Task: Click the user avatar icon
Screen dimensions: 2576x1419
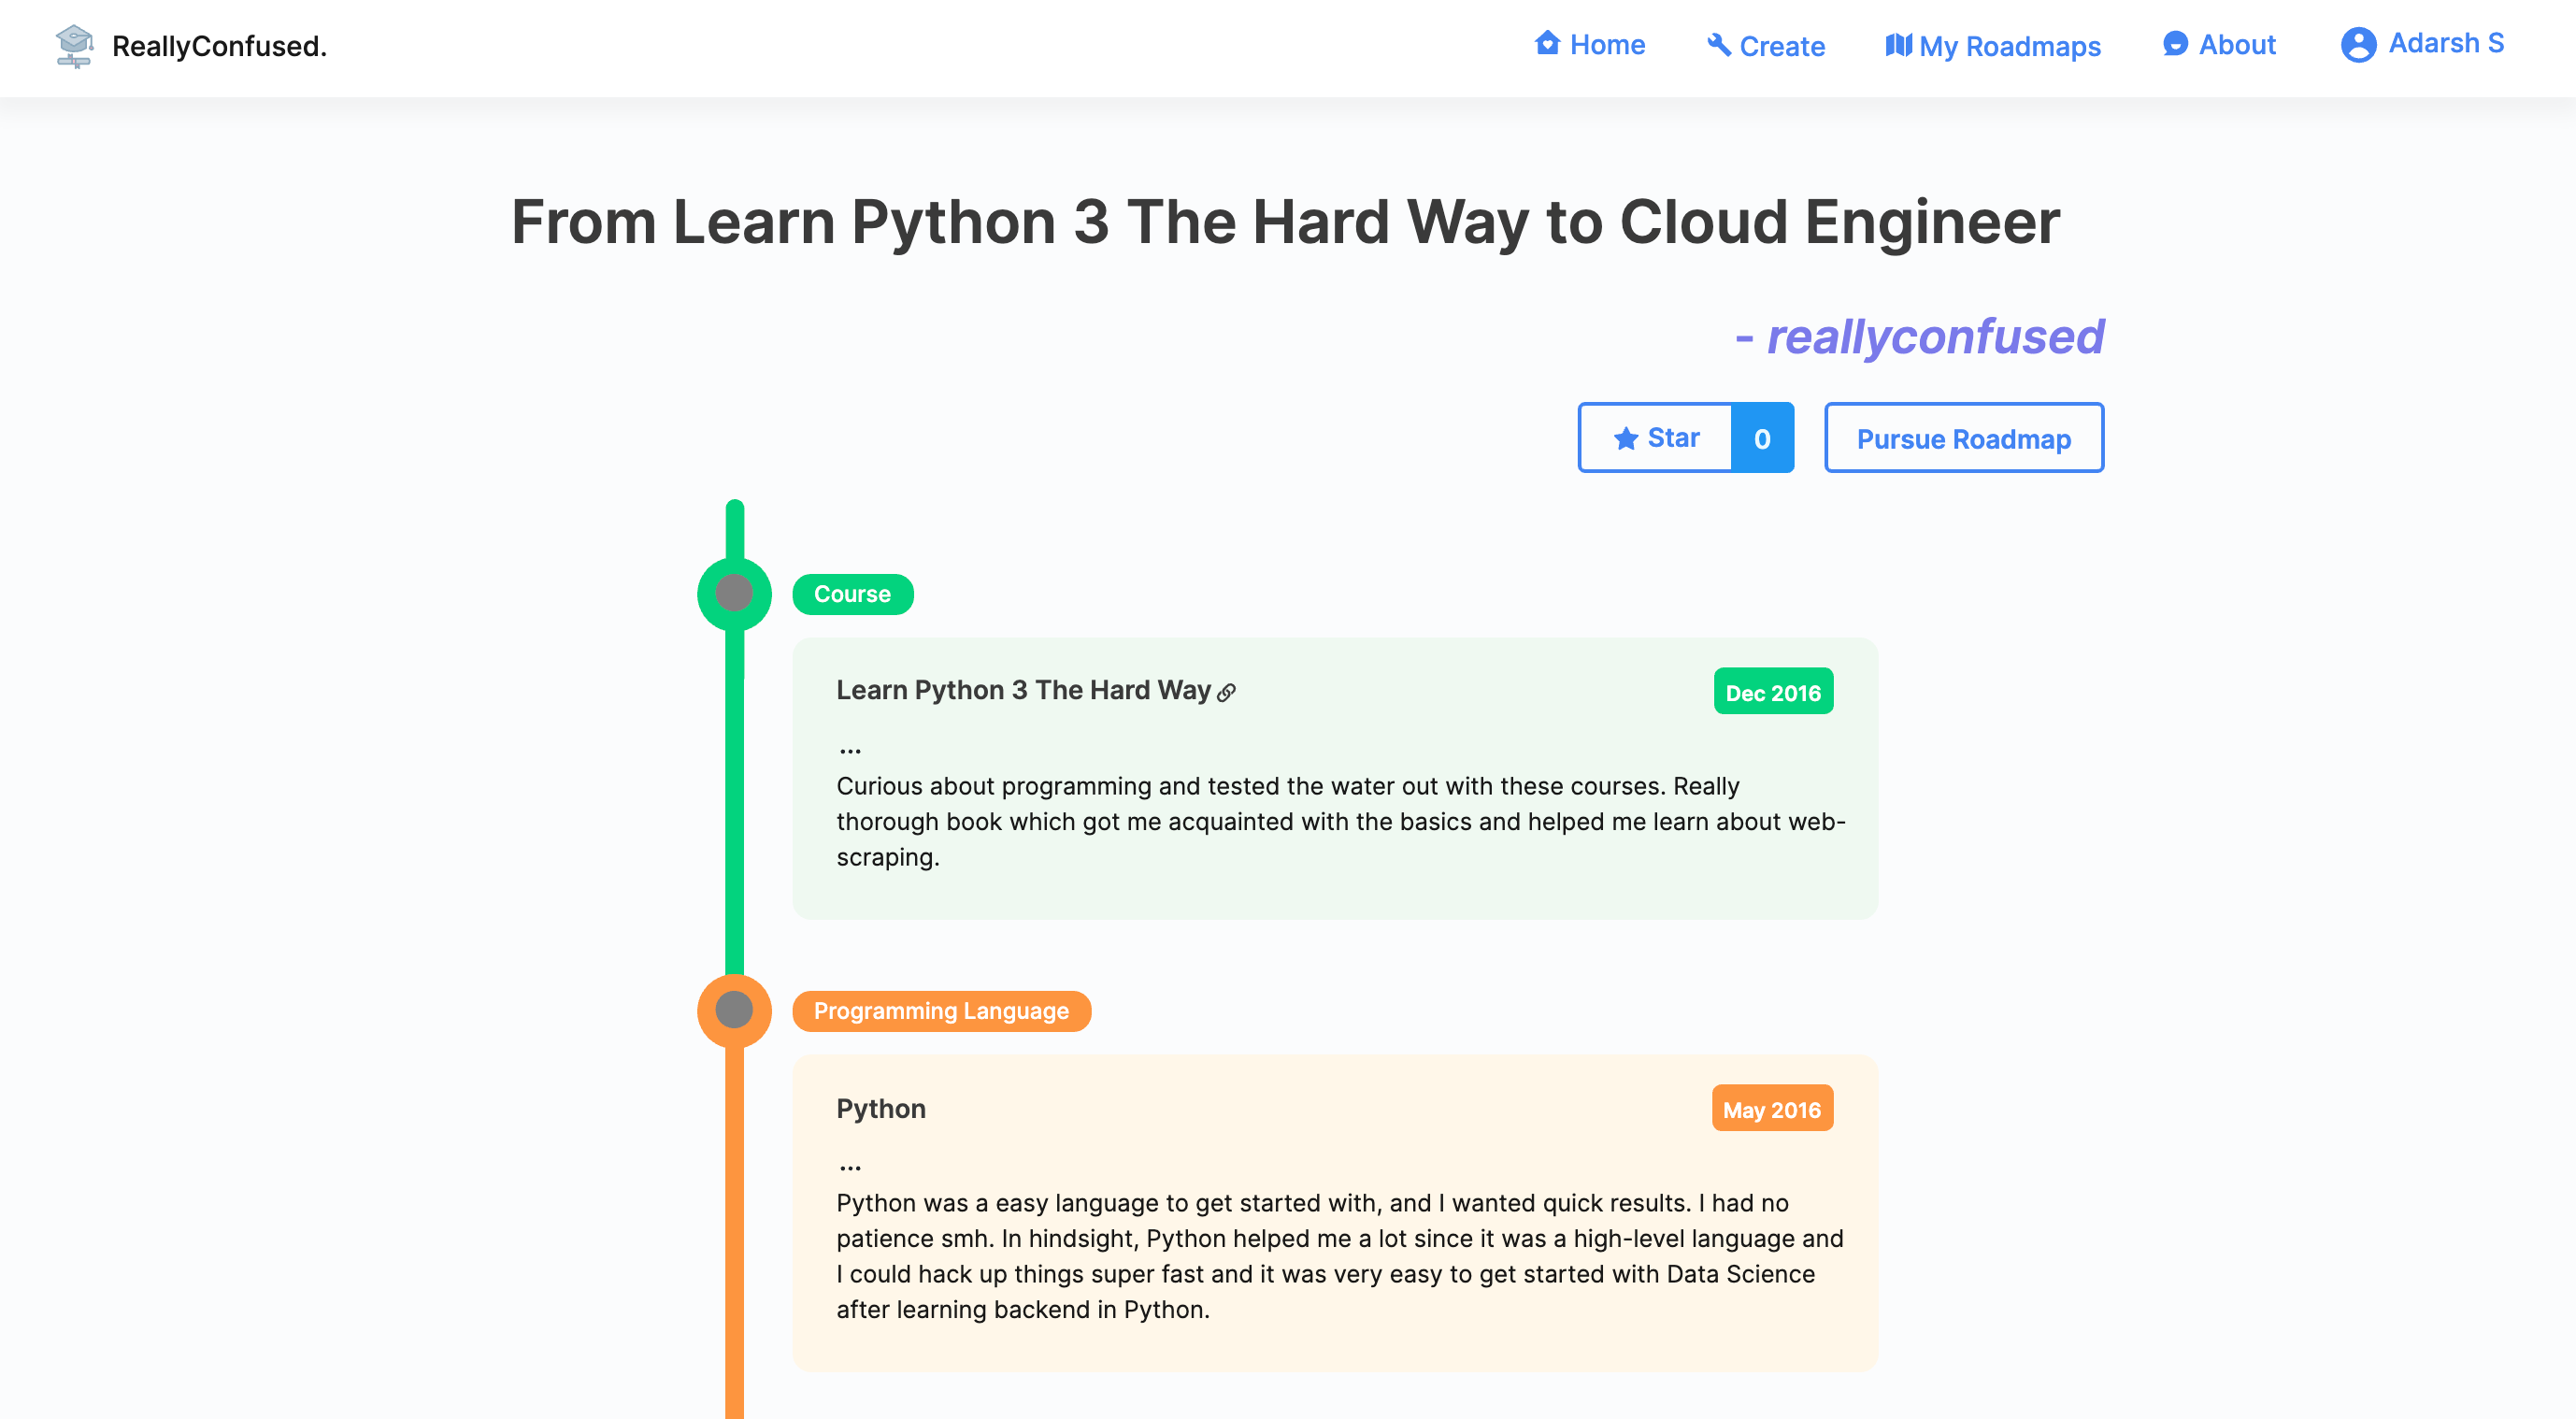Action: (x=2358, y=45)
